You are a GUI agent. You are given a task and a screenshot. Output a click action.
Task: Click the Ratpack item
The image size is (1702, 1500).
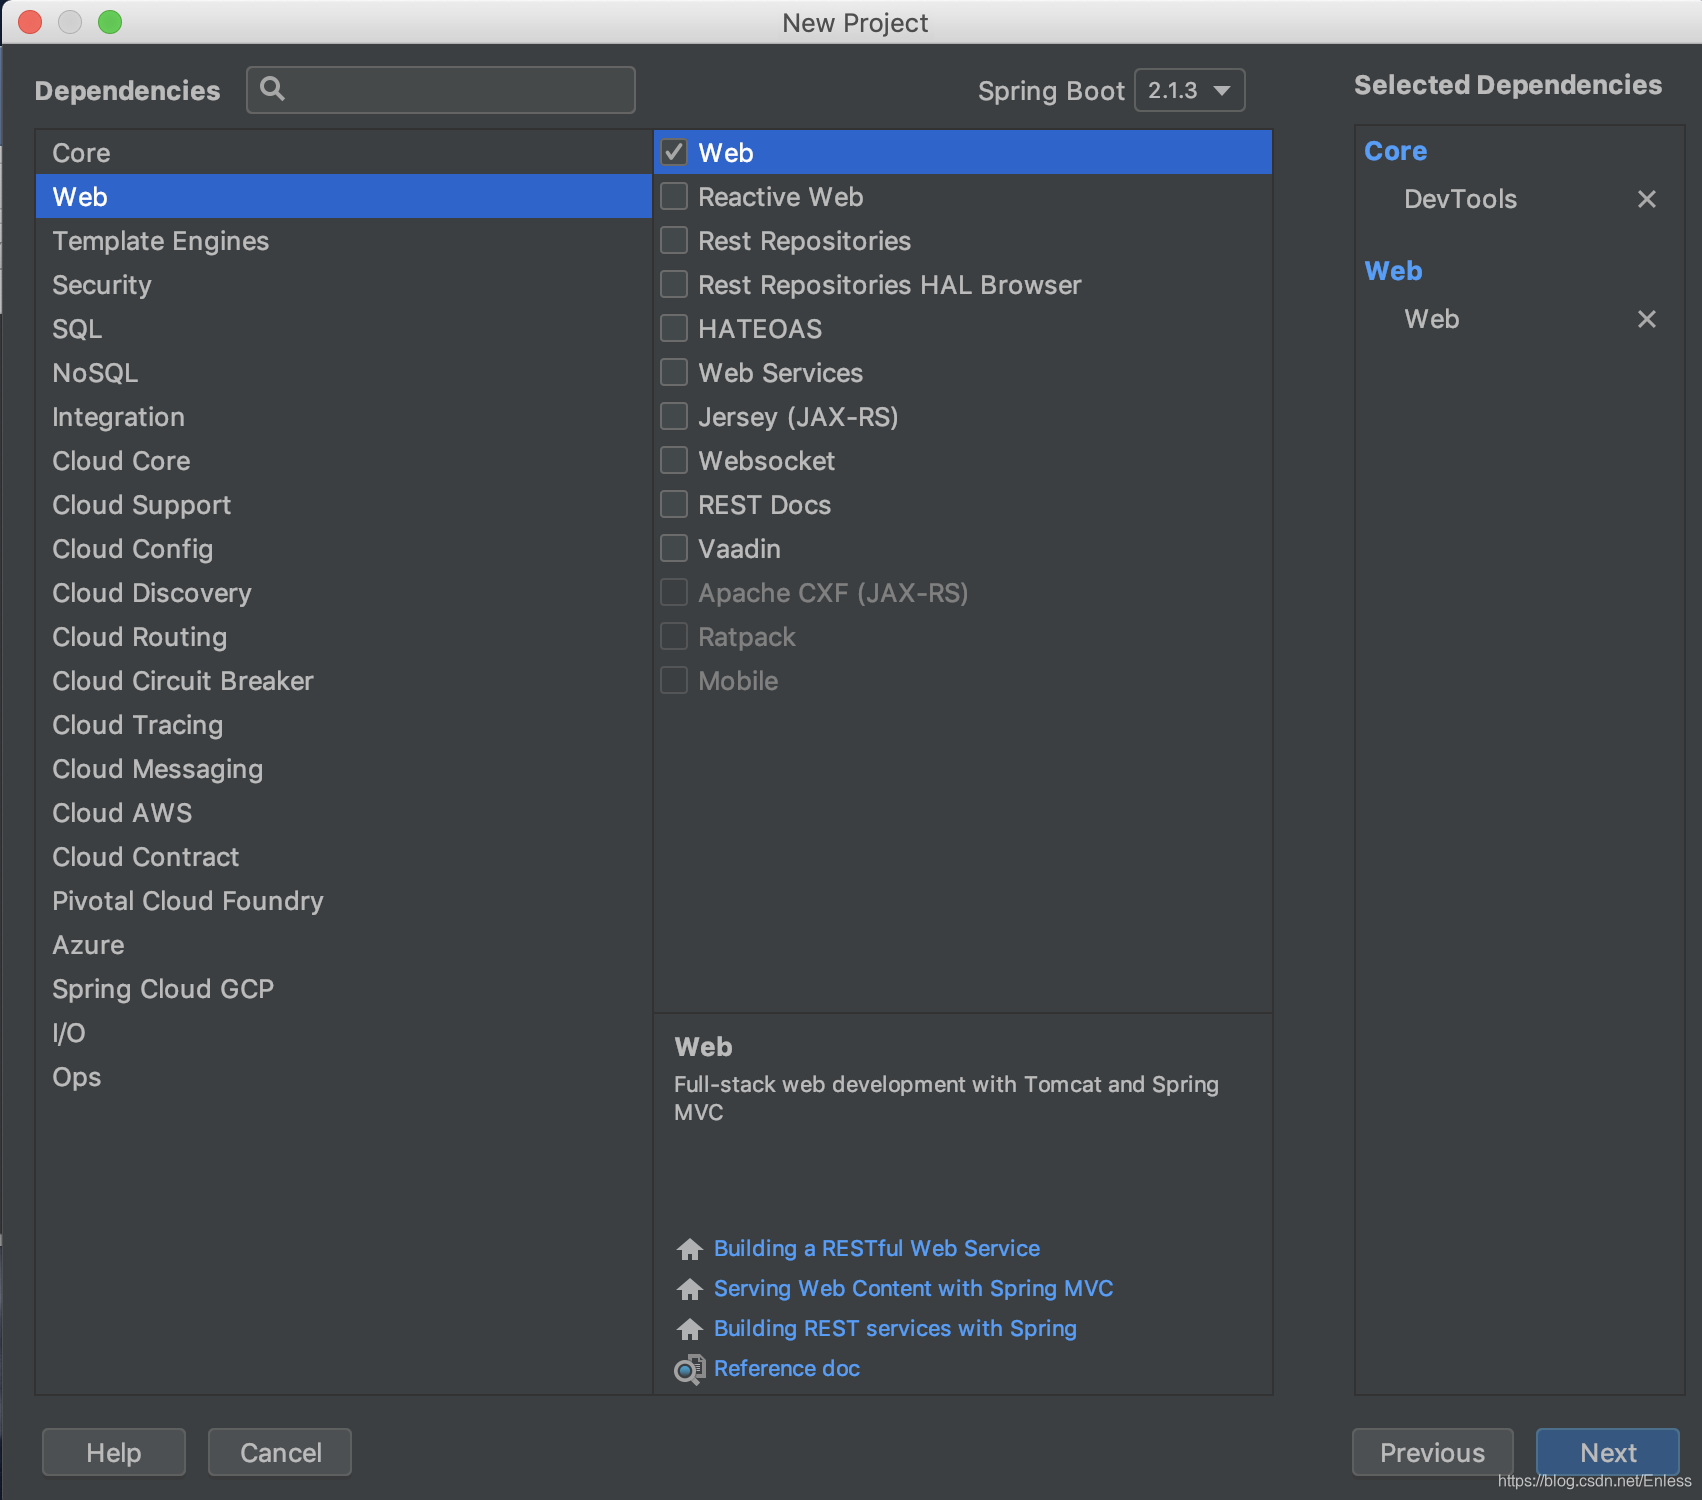click(x=962, y=637)
